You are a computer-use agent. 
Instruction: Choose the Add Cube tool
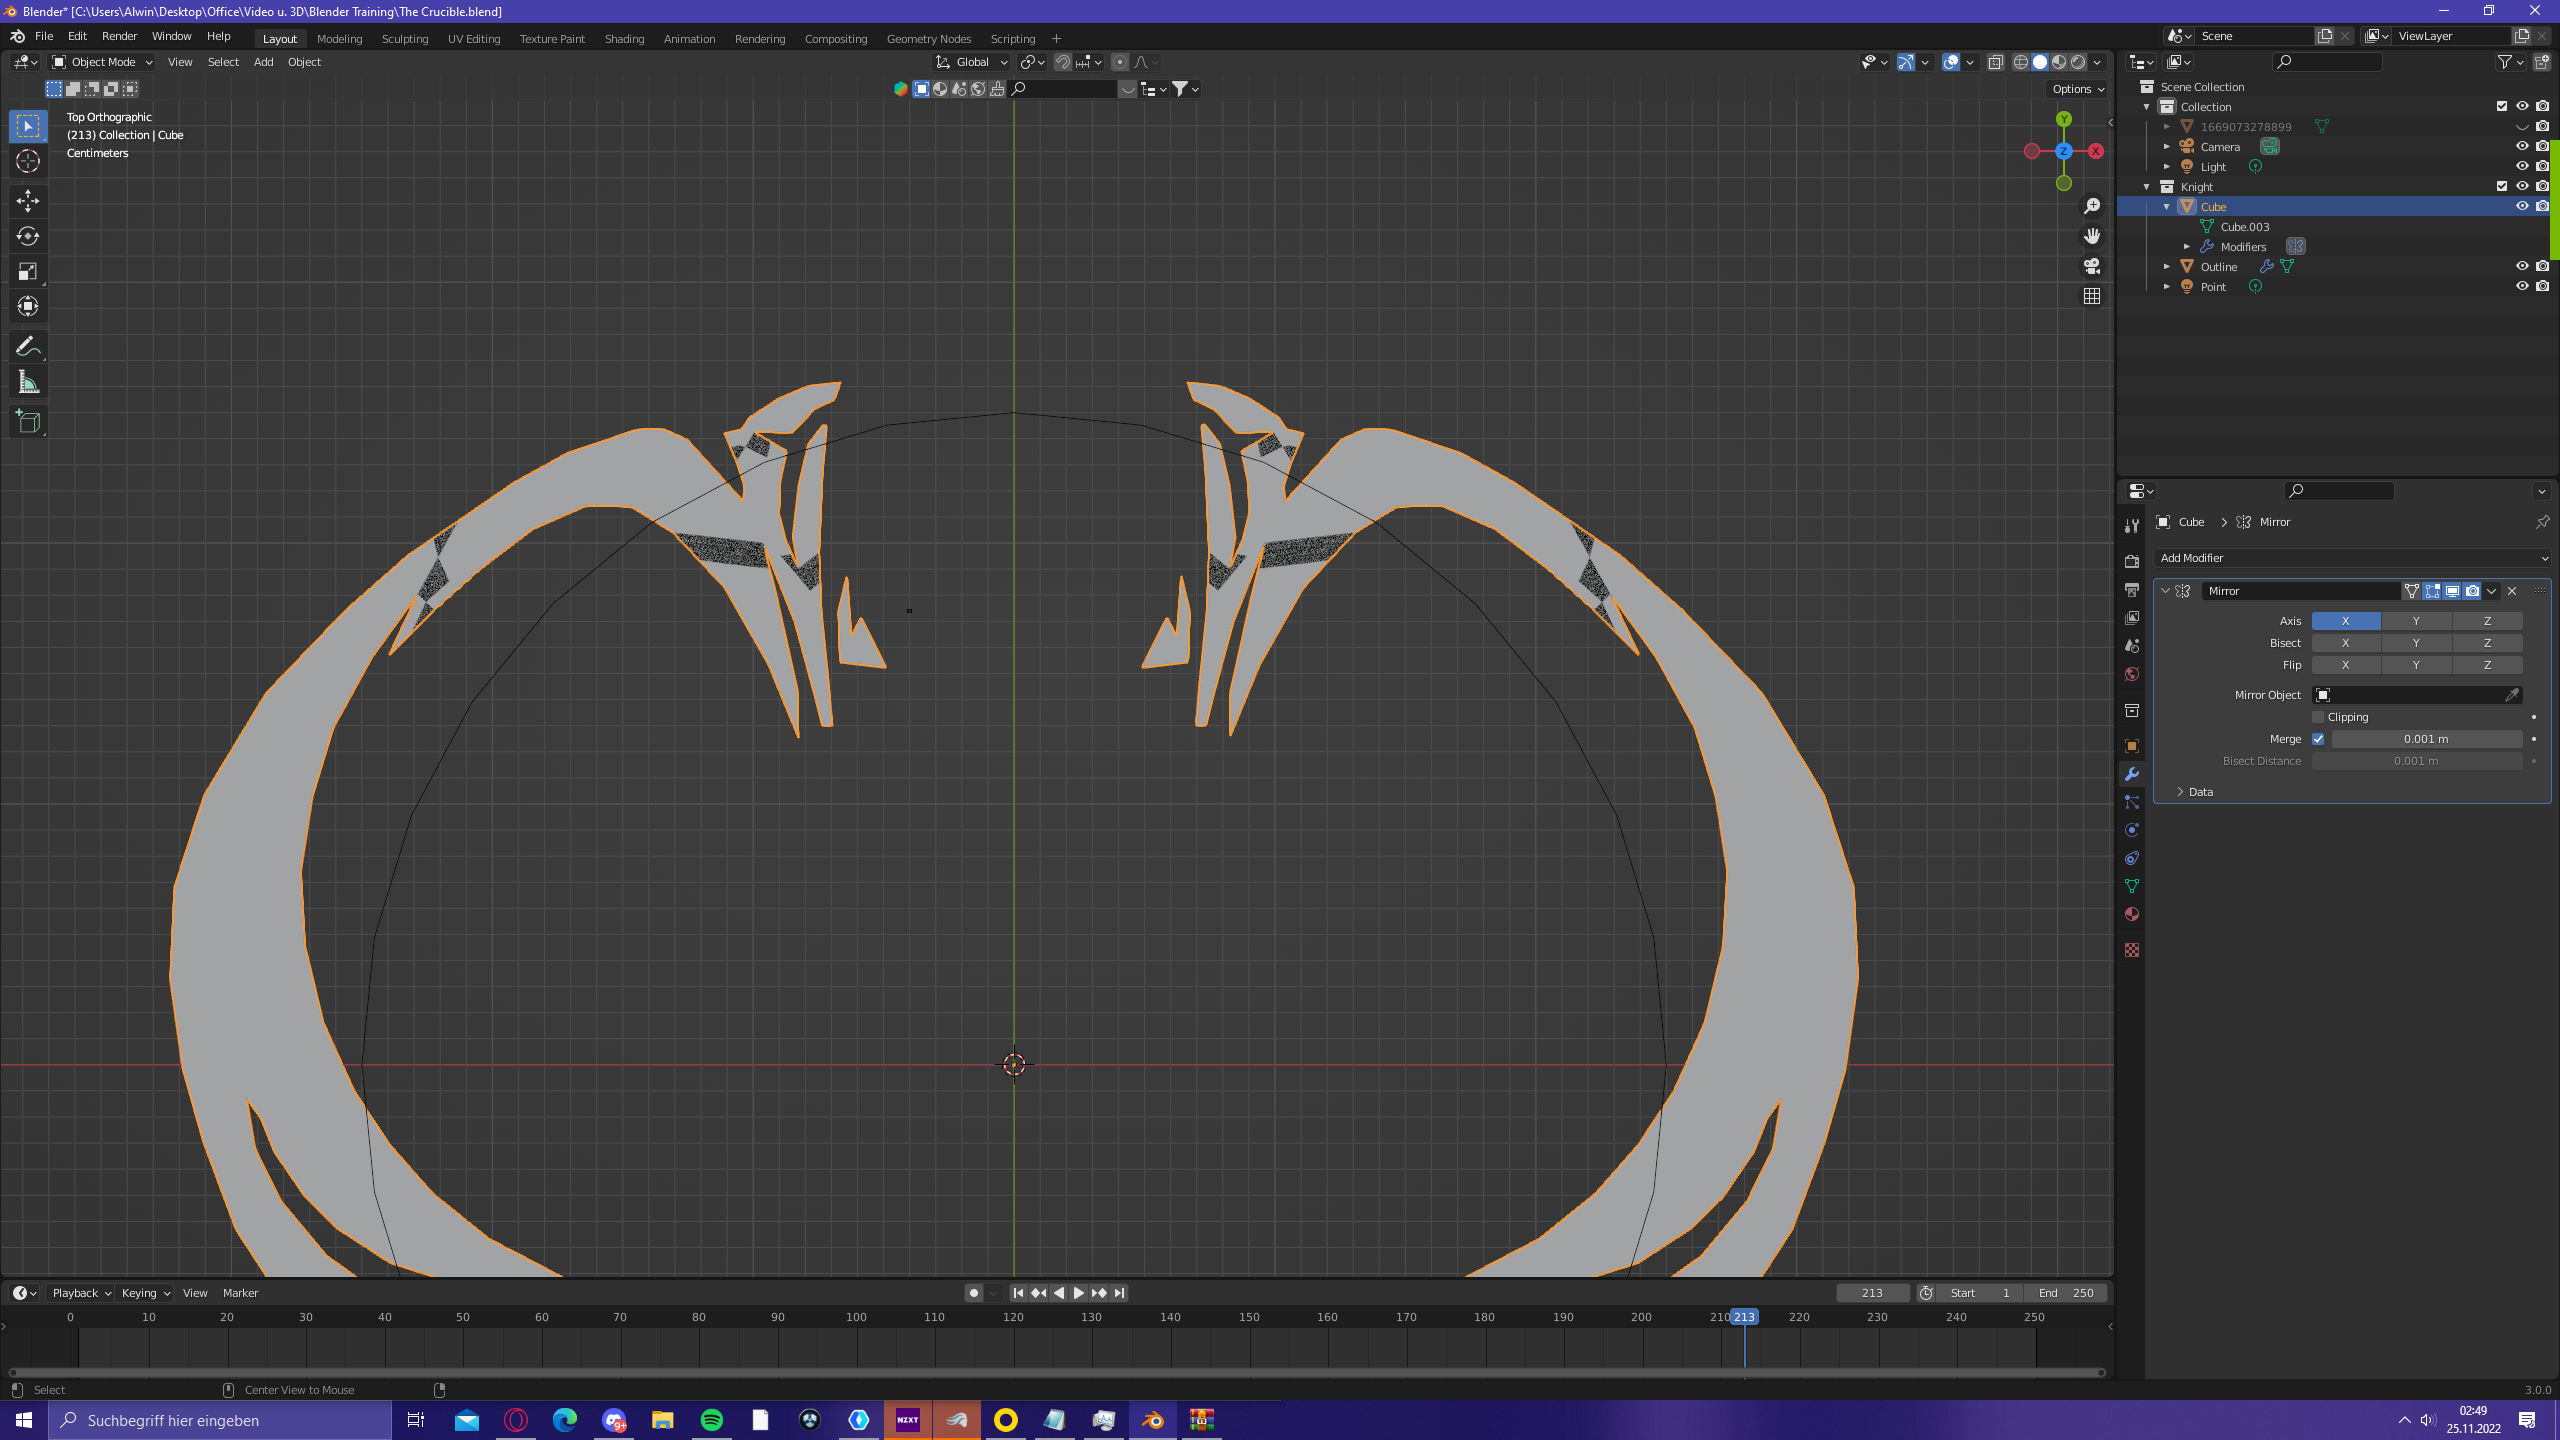(28, 421)
